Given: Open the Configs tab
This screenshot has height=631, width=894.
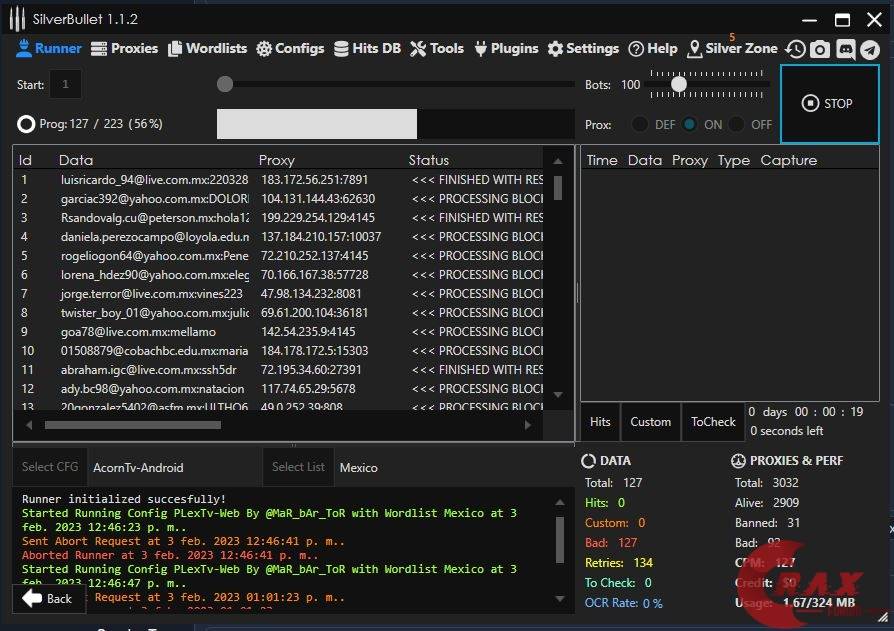Looking at the screenshot, I should tap(290, 48).
